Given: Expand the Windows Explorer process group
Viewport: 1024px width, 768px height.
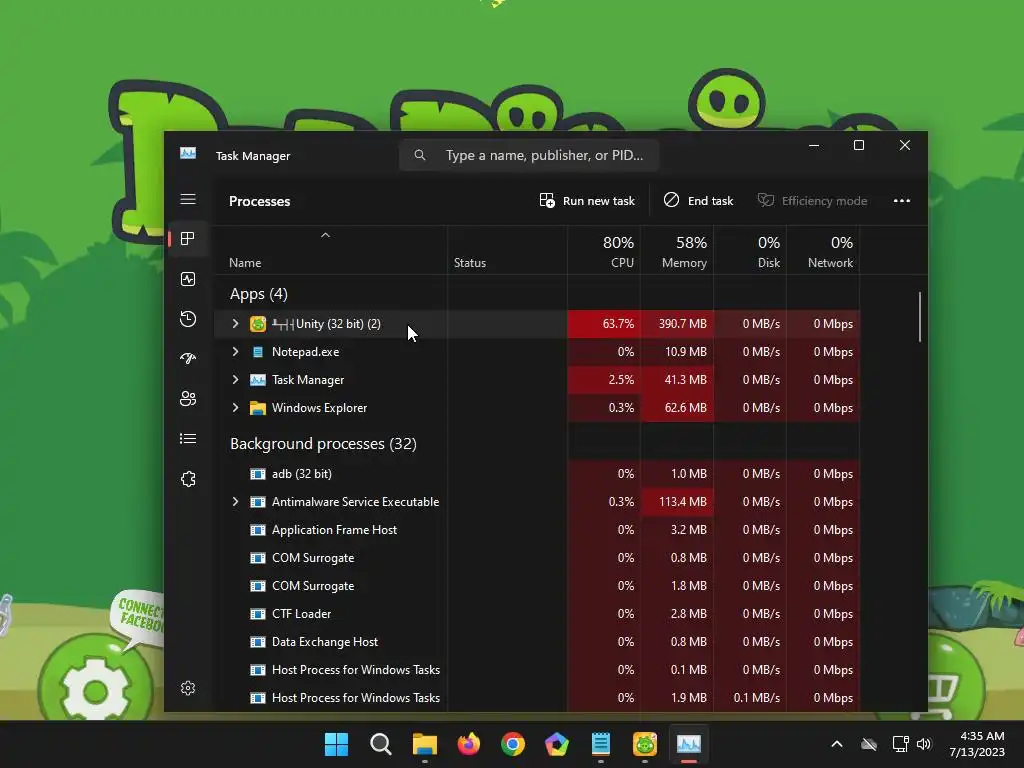Looking at the screenshot, I should 235,408.
